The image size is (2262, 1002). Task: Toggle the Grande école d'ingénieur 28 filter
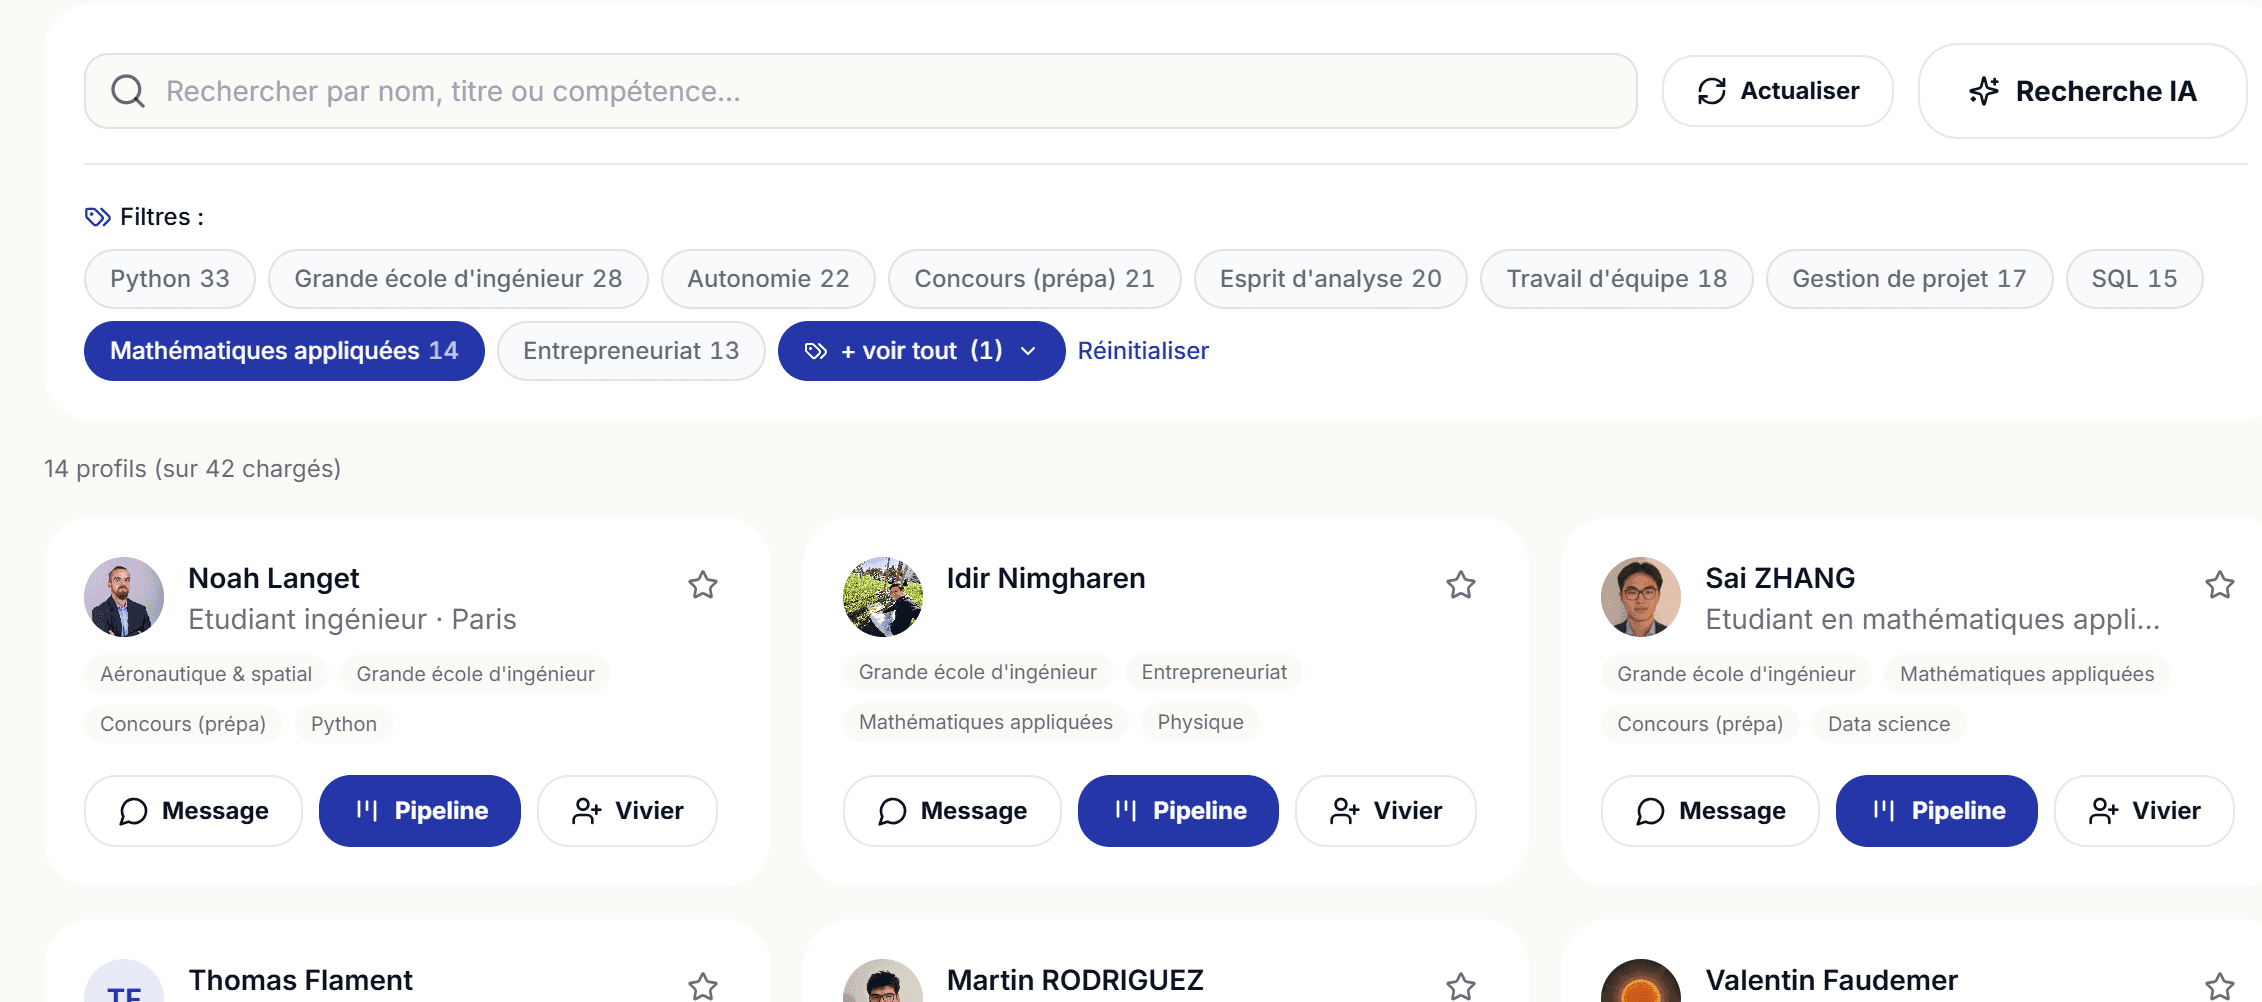458,279
